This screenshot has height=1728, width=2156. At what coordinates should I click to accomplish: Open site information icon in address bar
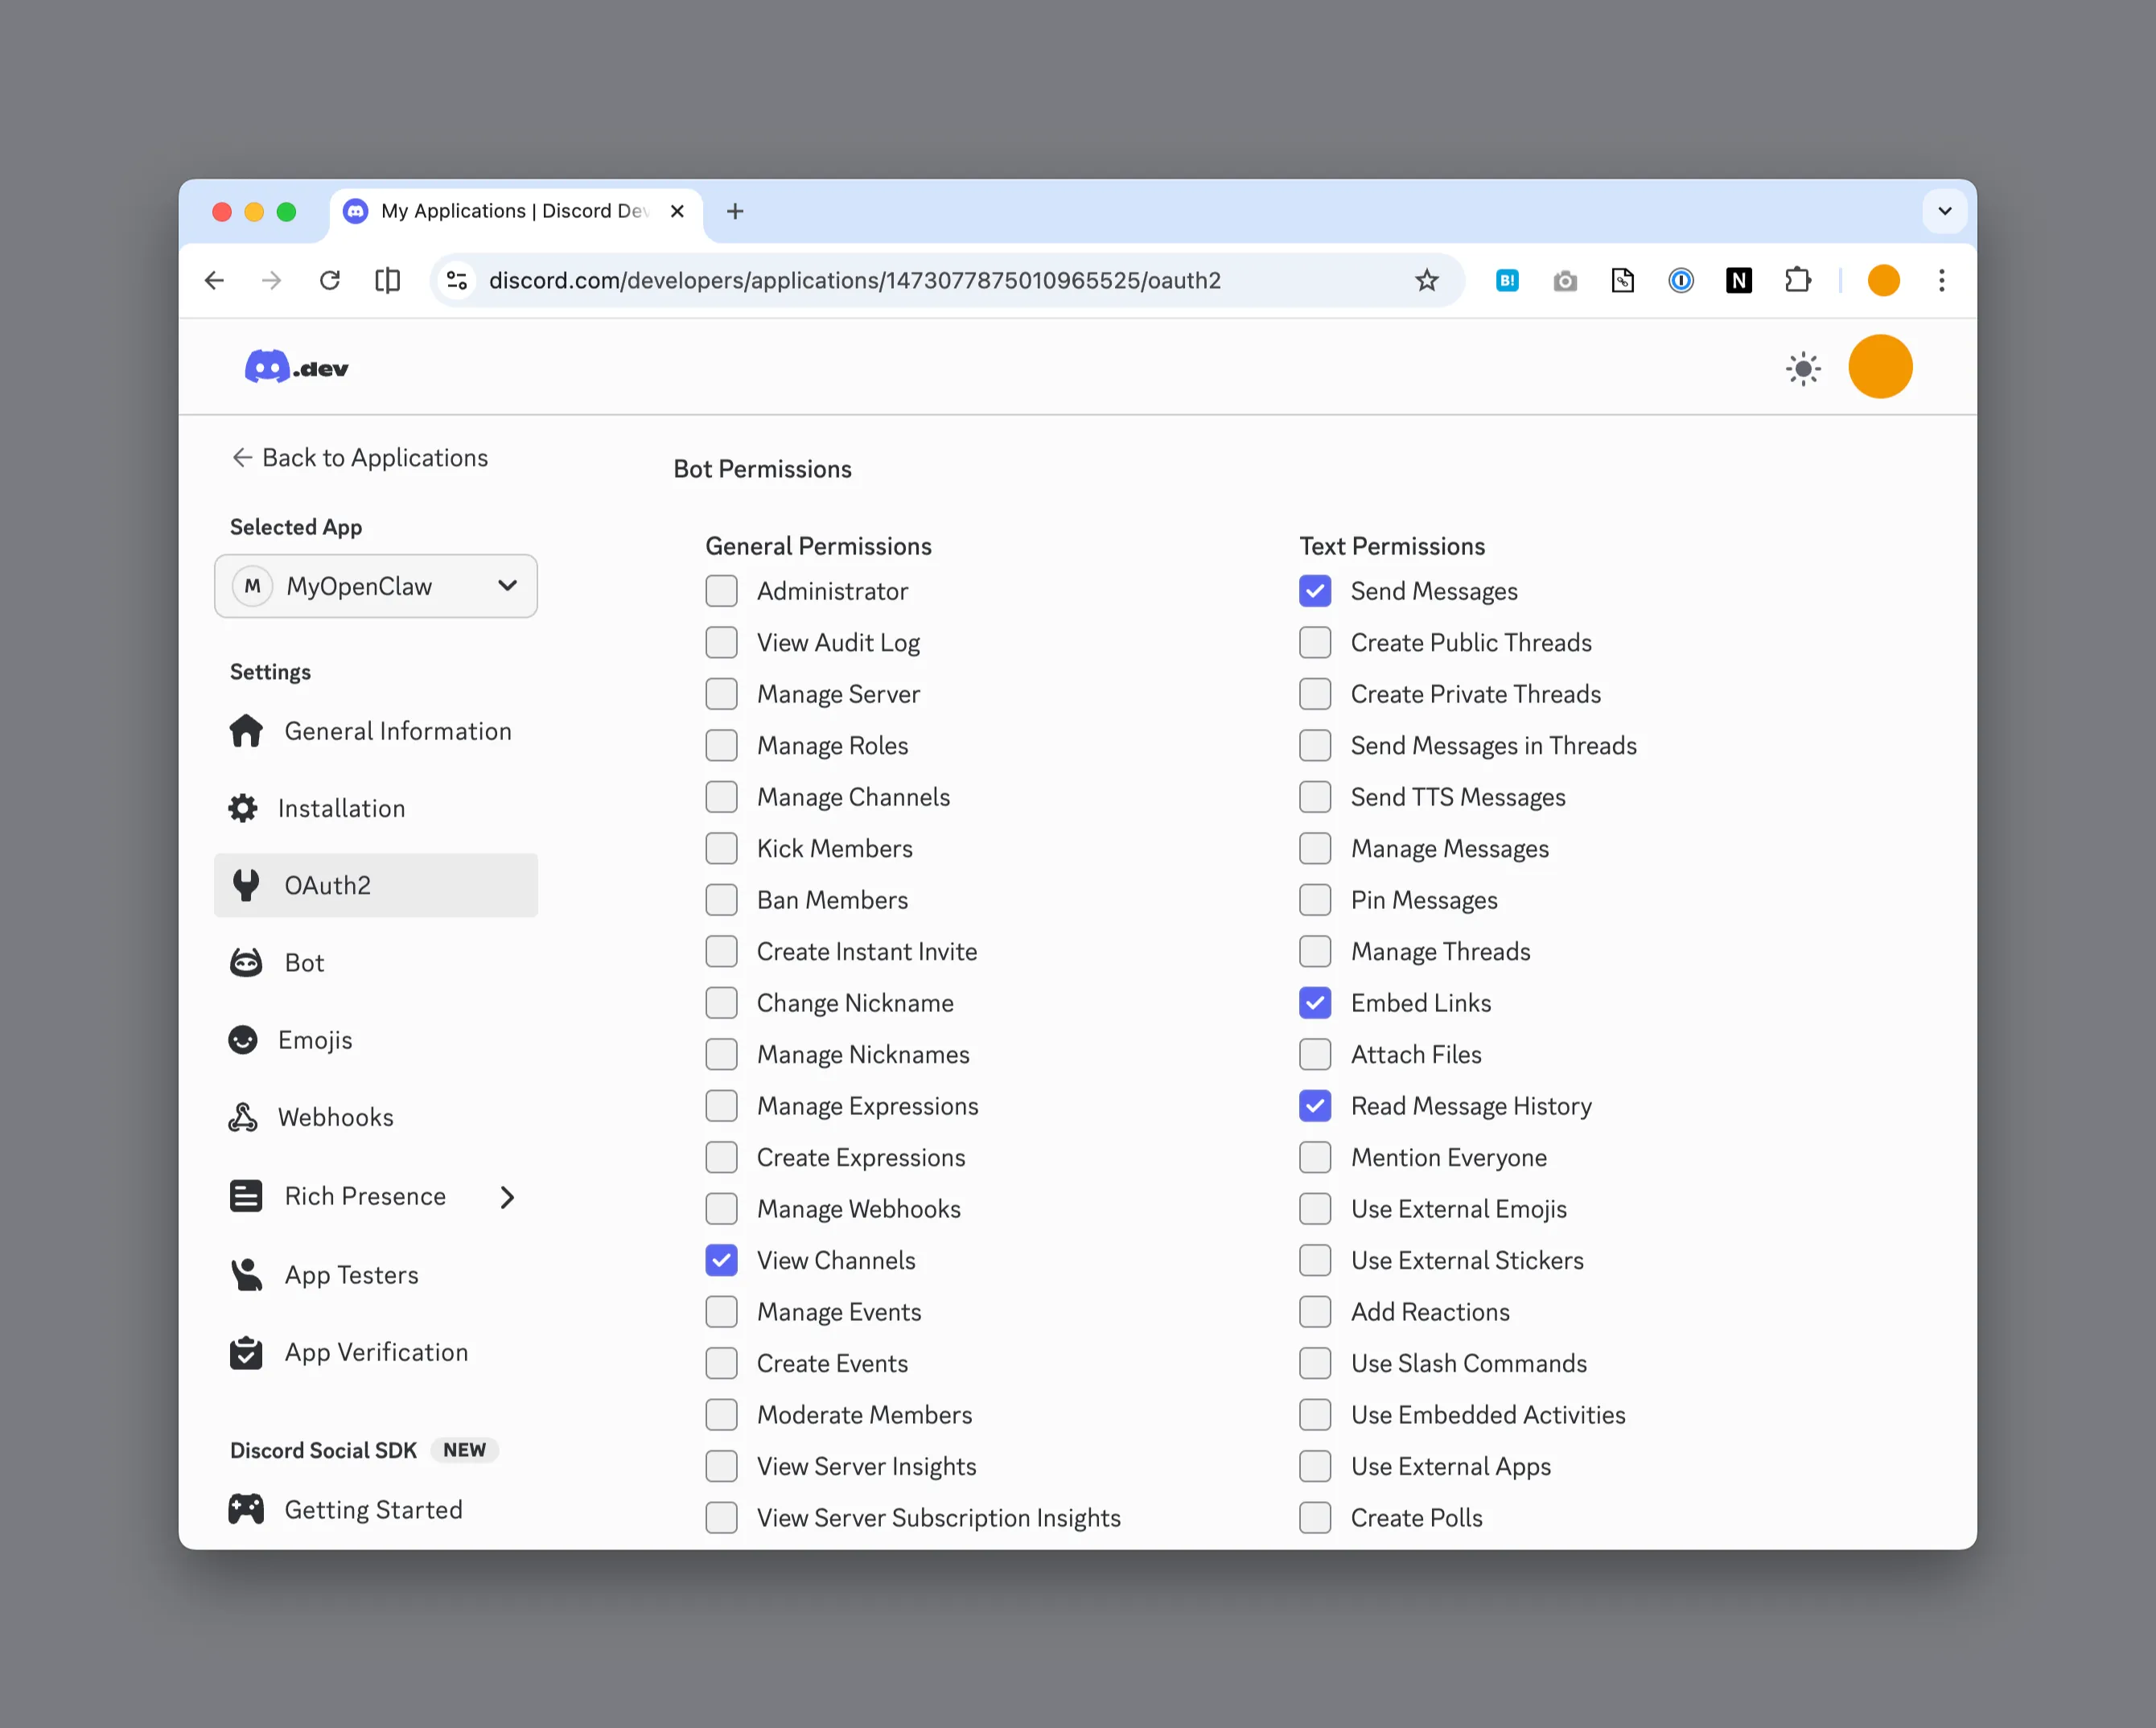[x=457, y=280]
